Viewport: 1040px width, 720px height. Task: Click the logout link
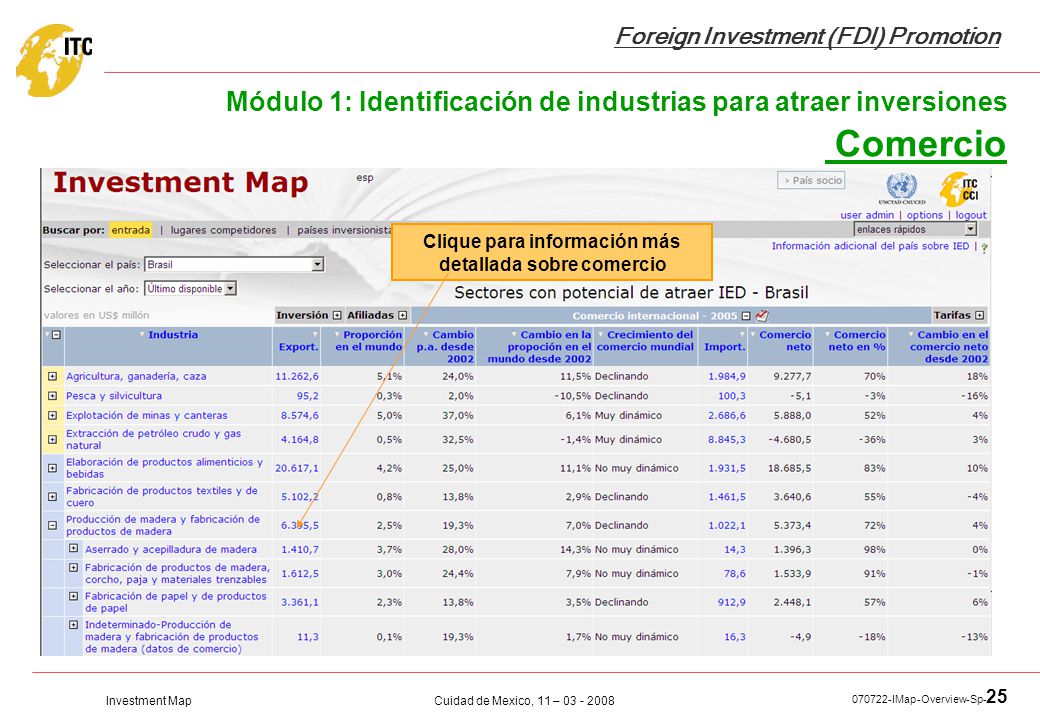coord(971,215)
